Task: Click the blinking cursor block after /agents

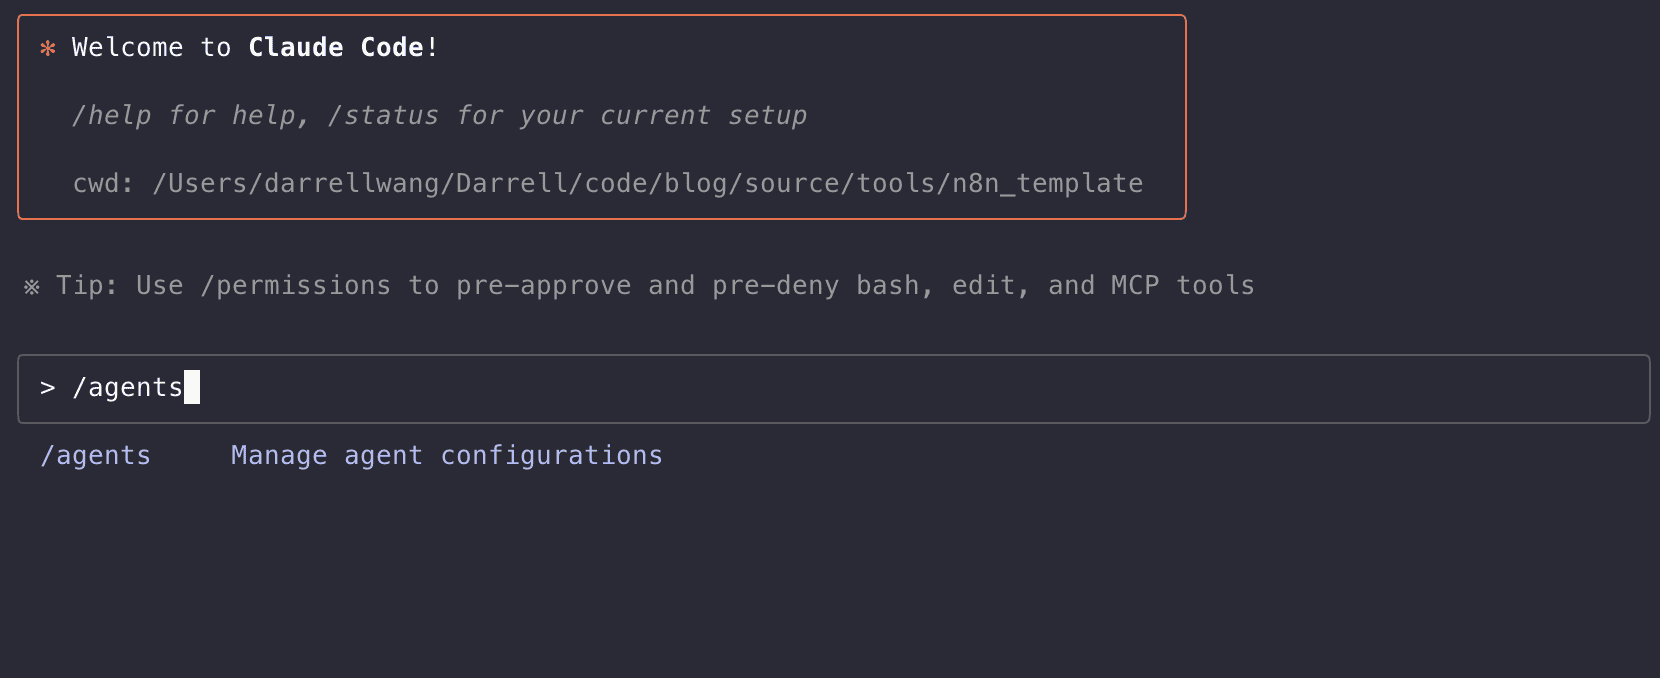Action: pyautogui.click(x=192, y=388)
